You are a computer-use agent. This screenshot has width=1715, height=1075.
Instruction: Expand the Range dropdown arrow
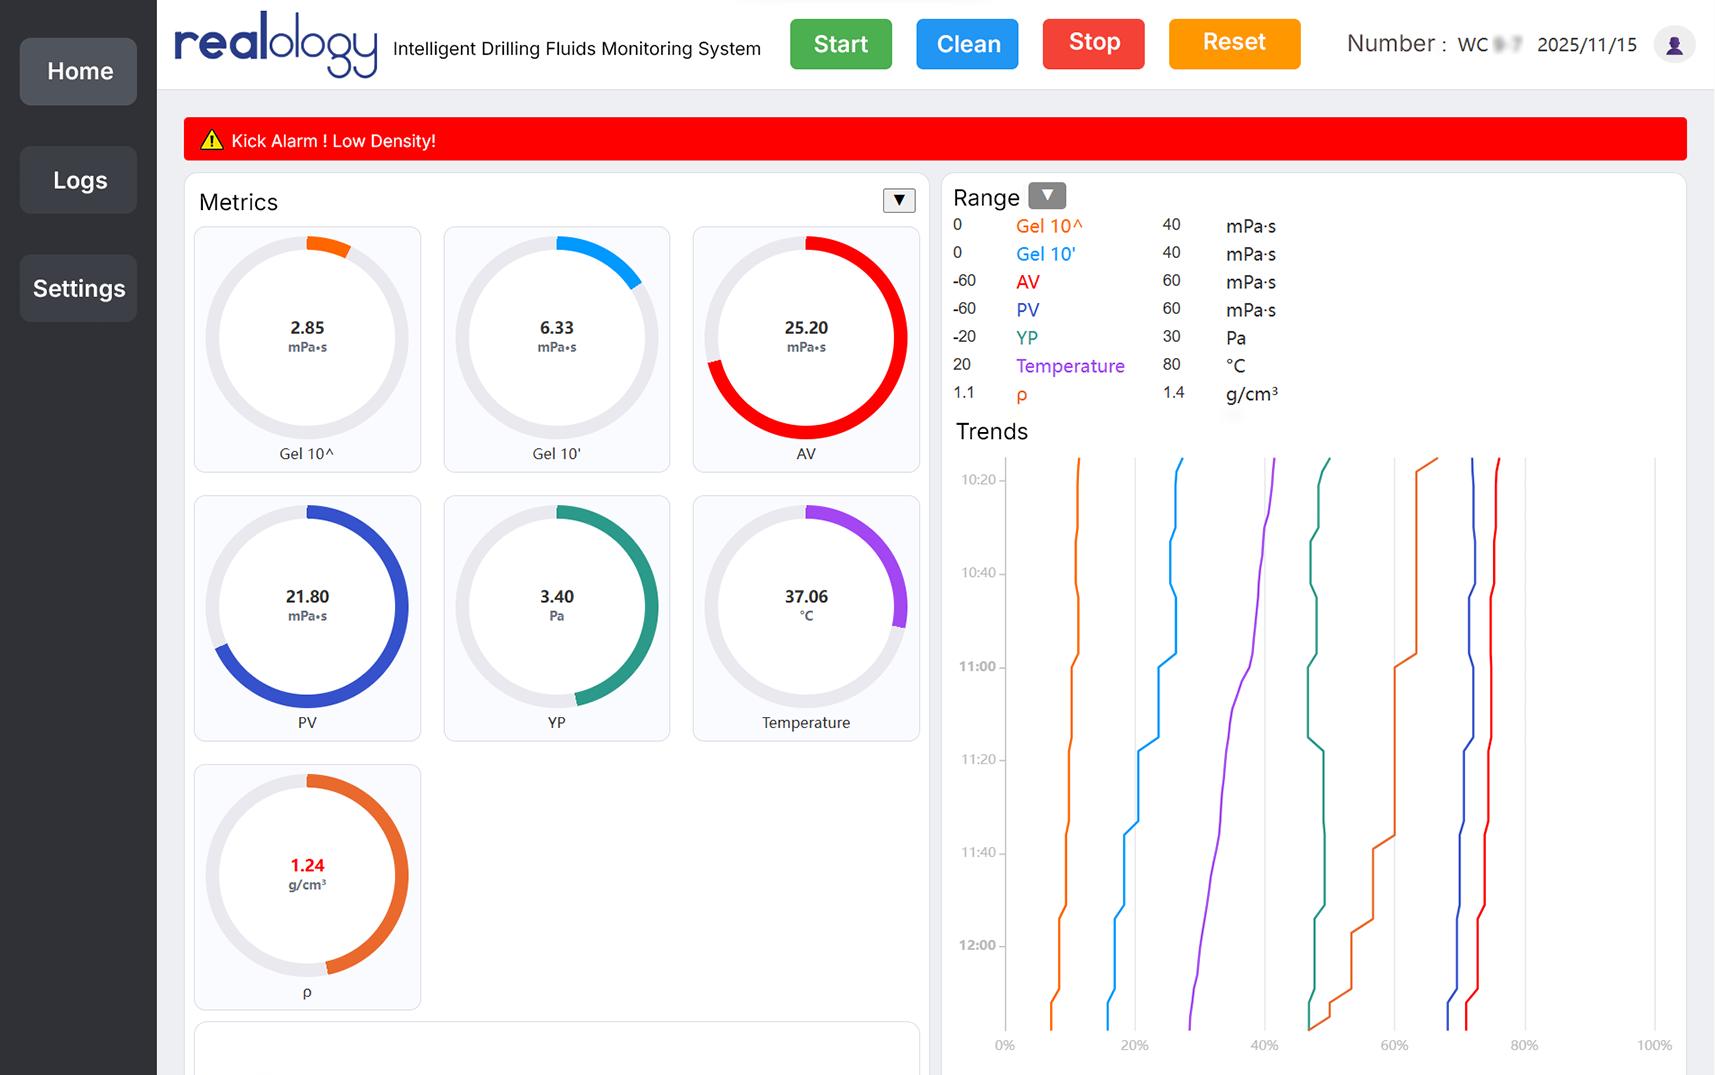(1046, 196)
